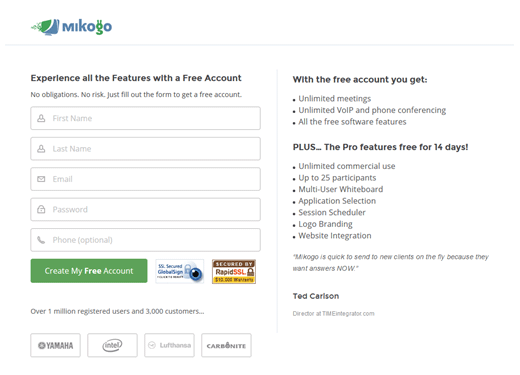Click the envelope icon in Email field
Viewport: 520px width, 375px height.
click(41, 179)
